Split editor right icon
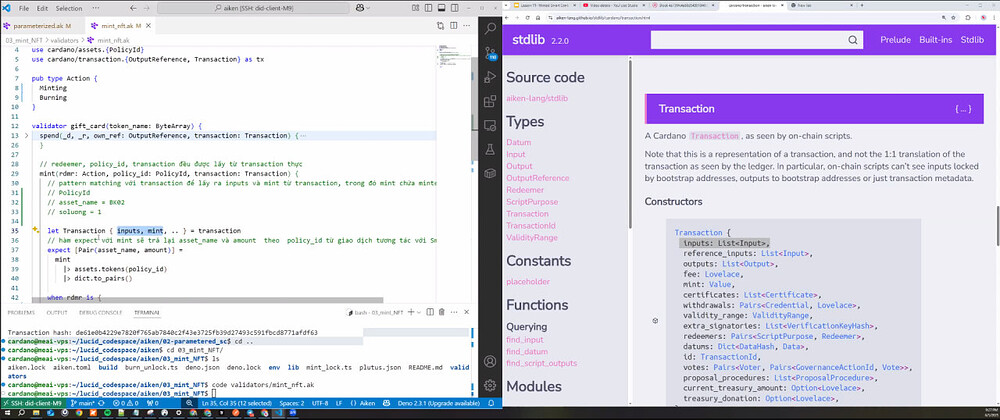1000x420 pixels. pyautogui.click(x=452, y=26)
